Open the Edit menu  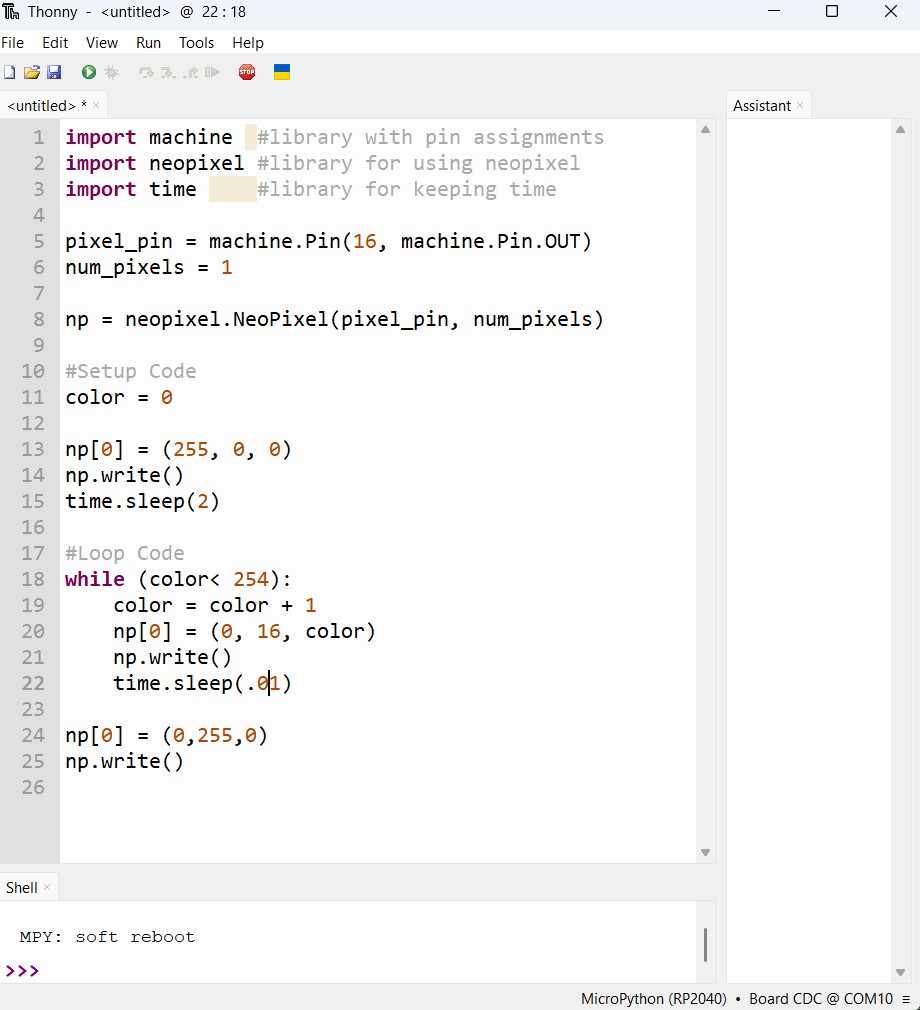55,43
